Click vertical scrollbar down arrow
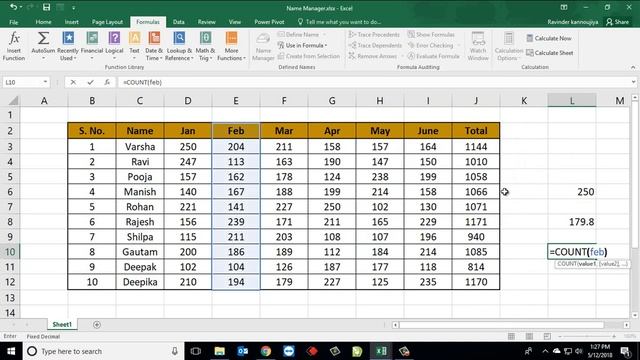This screenshot has width=640, height=360. [x=635, y=315]
